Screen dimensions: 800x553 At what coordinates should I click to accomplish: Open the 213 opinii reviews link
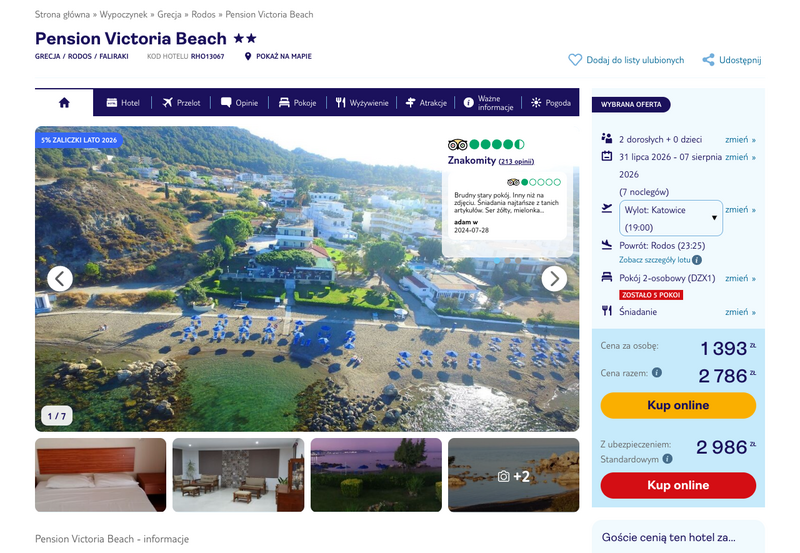click(516, 161)
